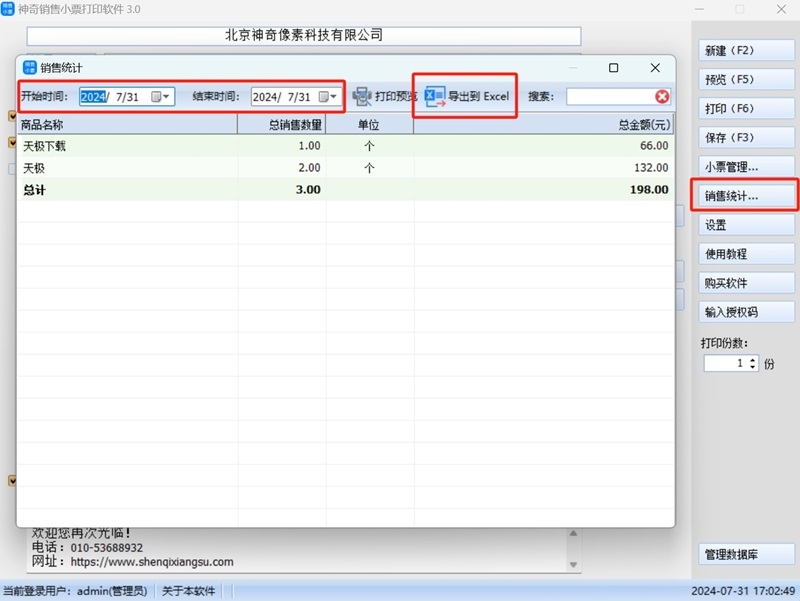Click the Excel export icon
This screenshot has height=601, width=800.
point(435,96)
